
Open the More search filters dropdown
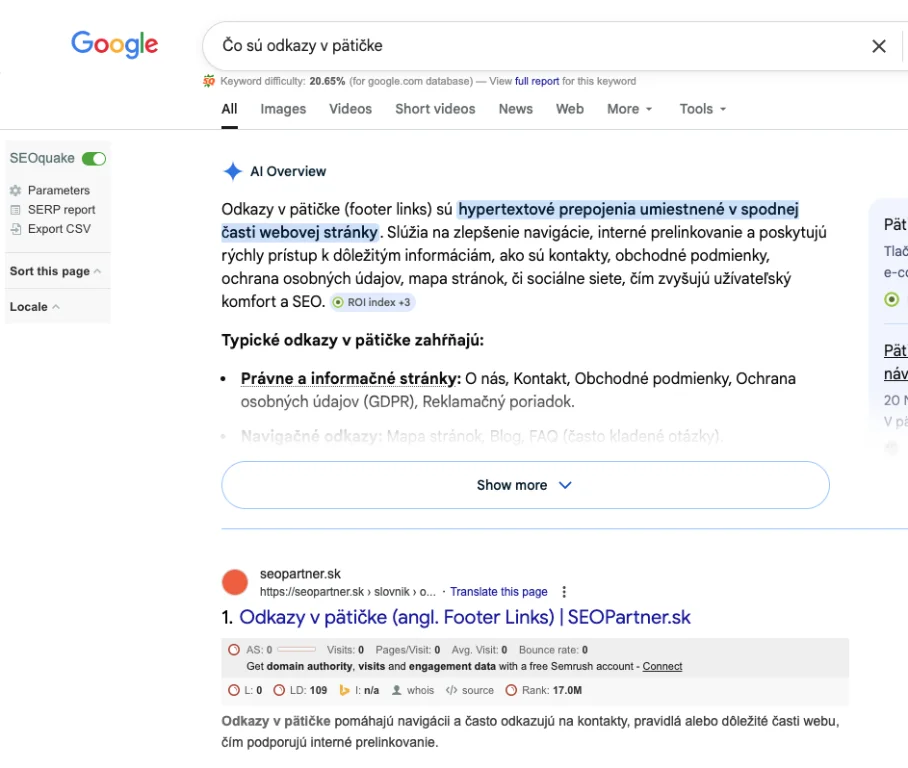[629, 109]
